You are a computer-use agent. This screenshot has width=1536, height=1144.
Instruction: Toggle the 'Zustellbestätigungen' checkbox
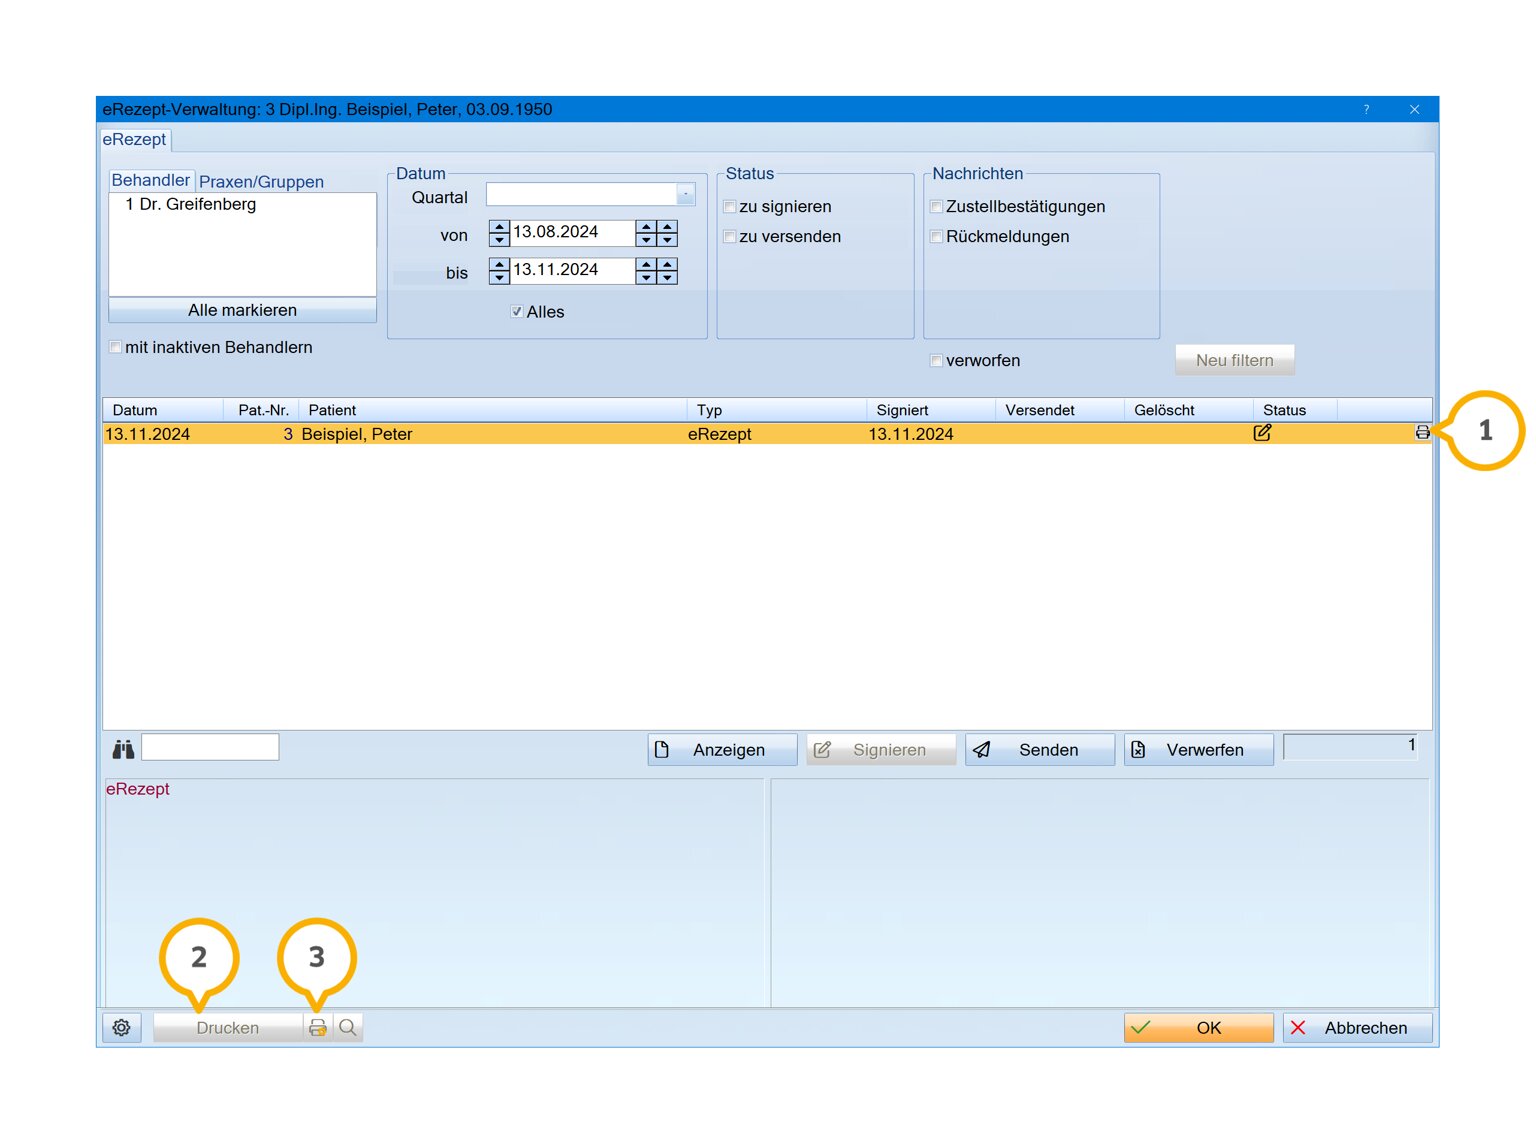(937, 207)
